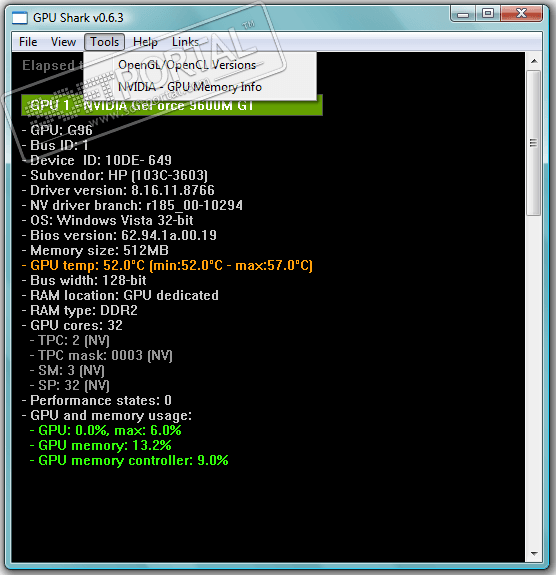Image resolution: width=556 pixels, height=575 pixels.
Task: Click the vertical scrollbar thumb
Action: [534, 143]
